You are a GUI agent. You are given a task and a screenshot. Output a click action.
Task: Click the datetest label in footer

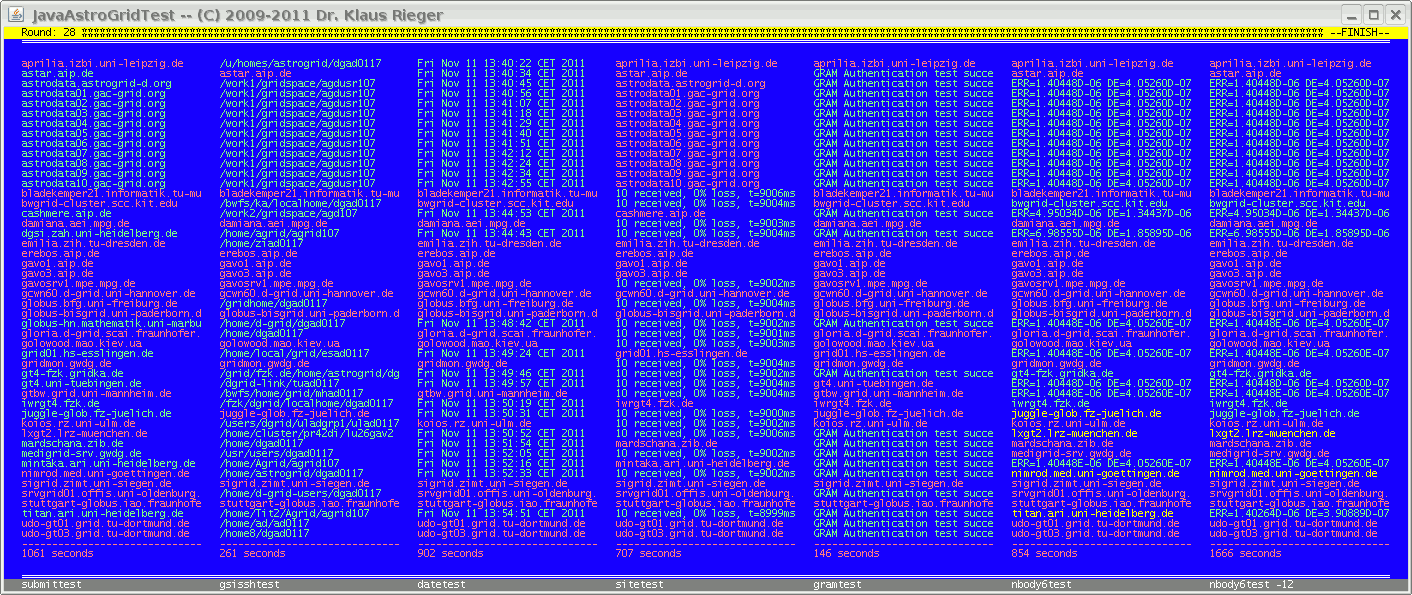441,584
